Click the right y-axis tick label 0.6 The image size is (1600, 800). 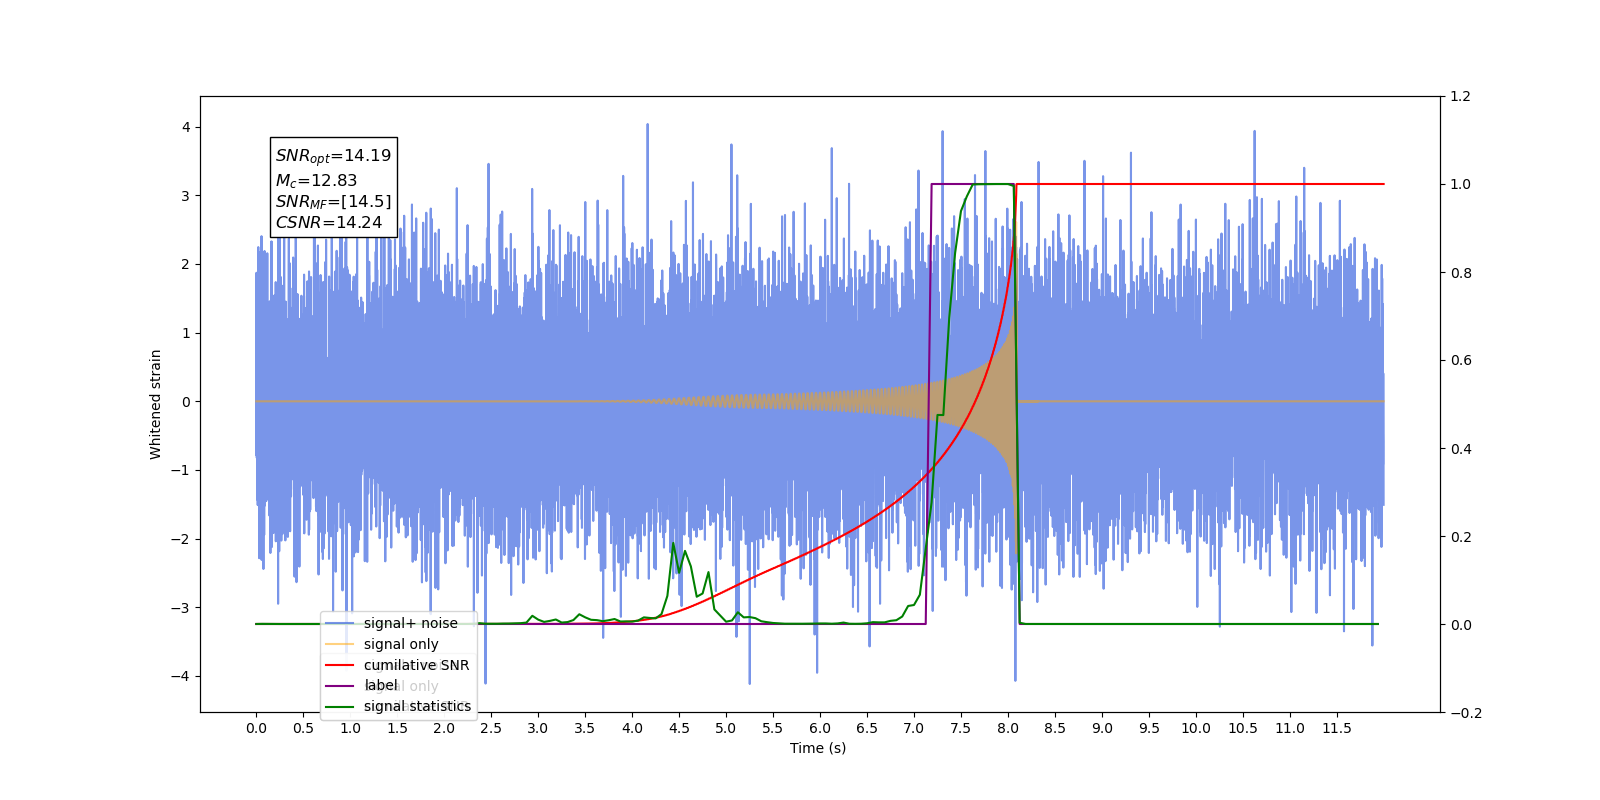pyautogui.click(x=1460, y=361)
